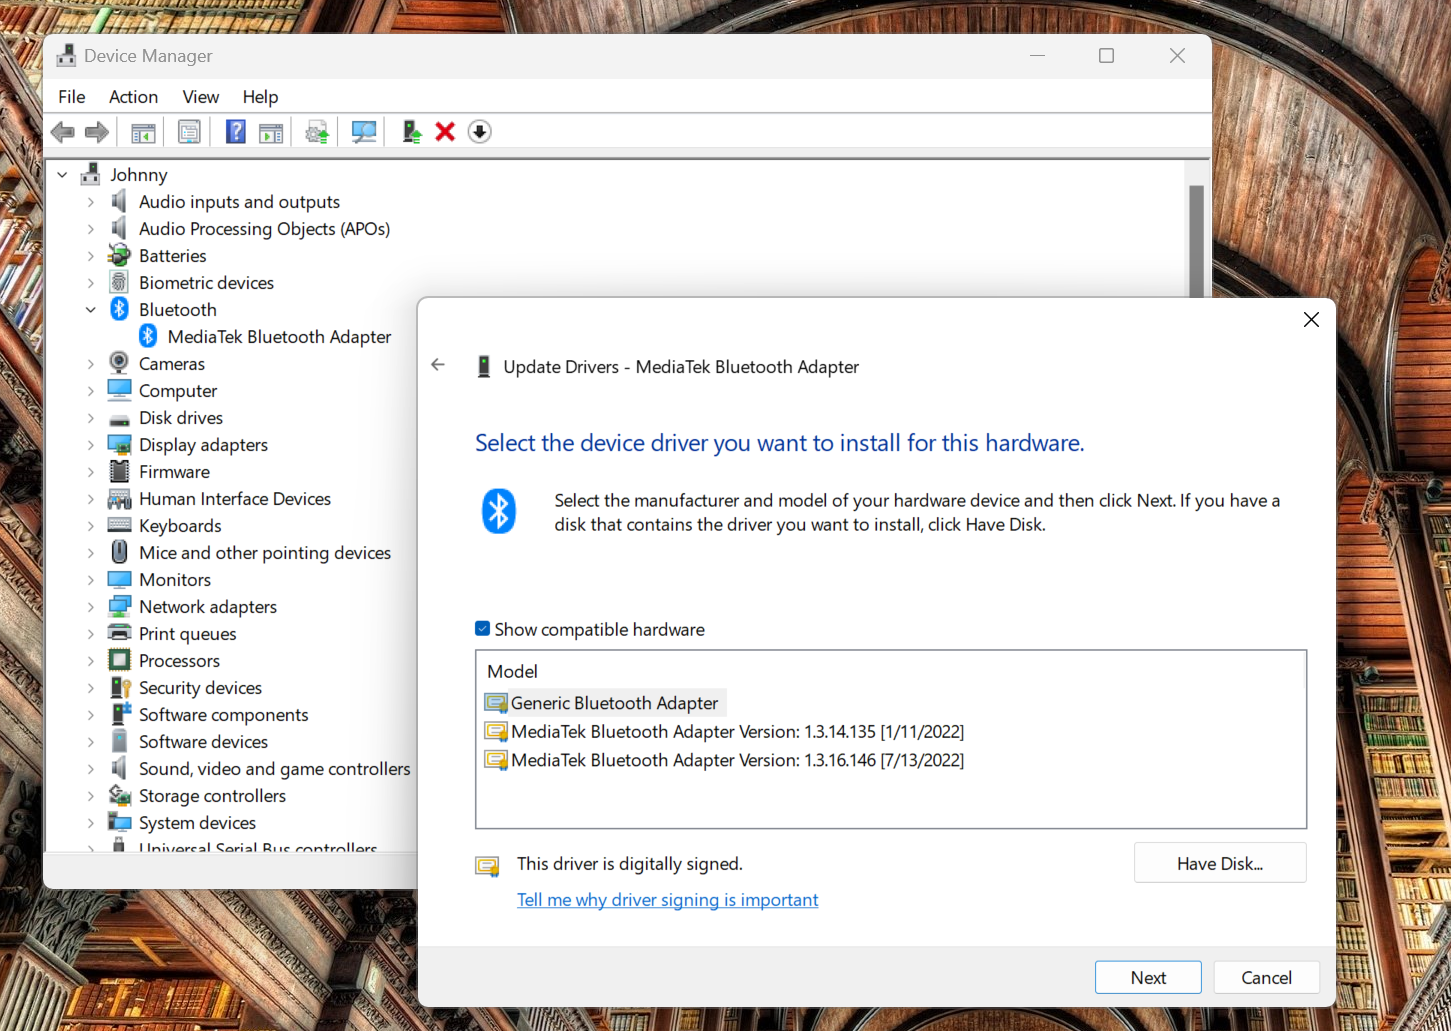Click the Next button

pos(1148,977)
